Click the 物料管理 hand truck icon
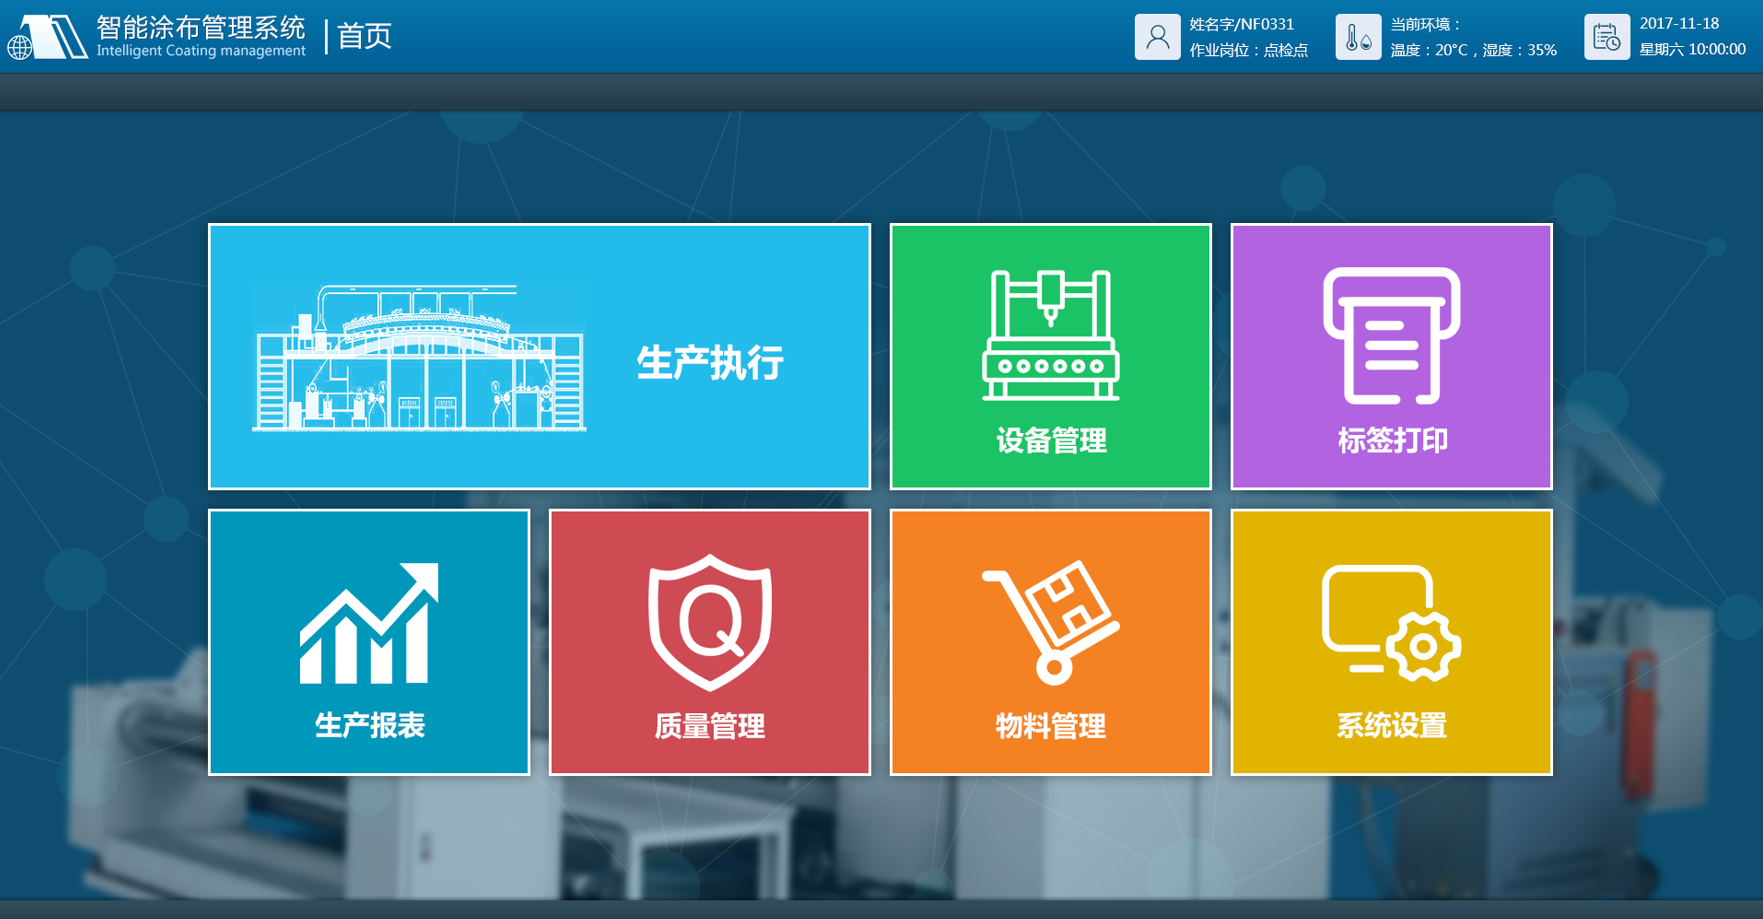The image size is (1763, 919). (1050, 622)
